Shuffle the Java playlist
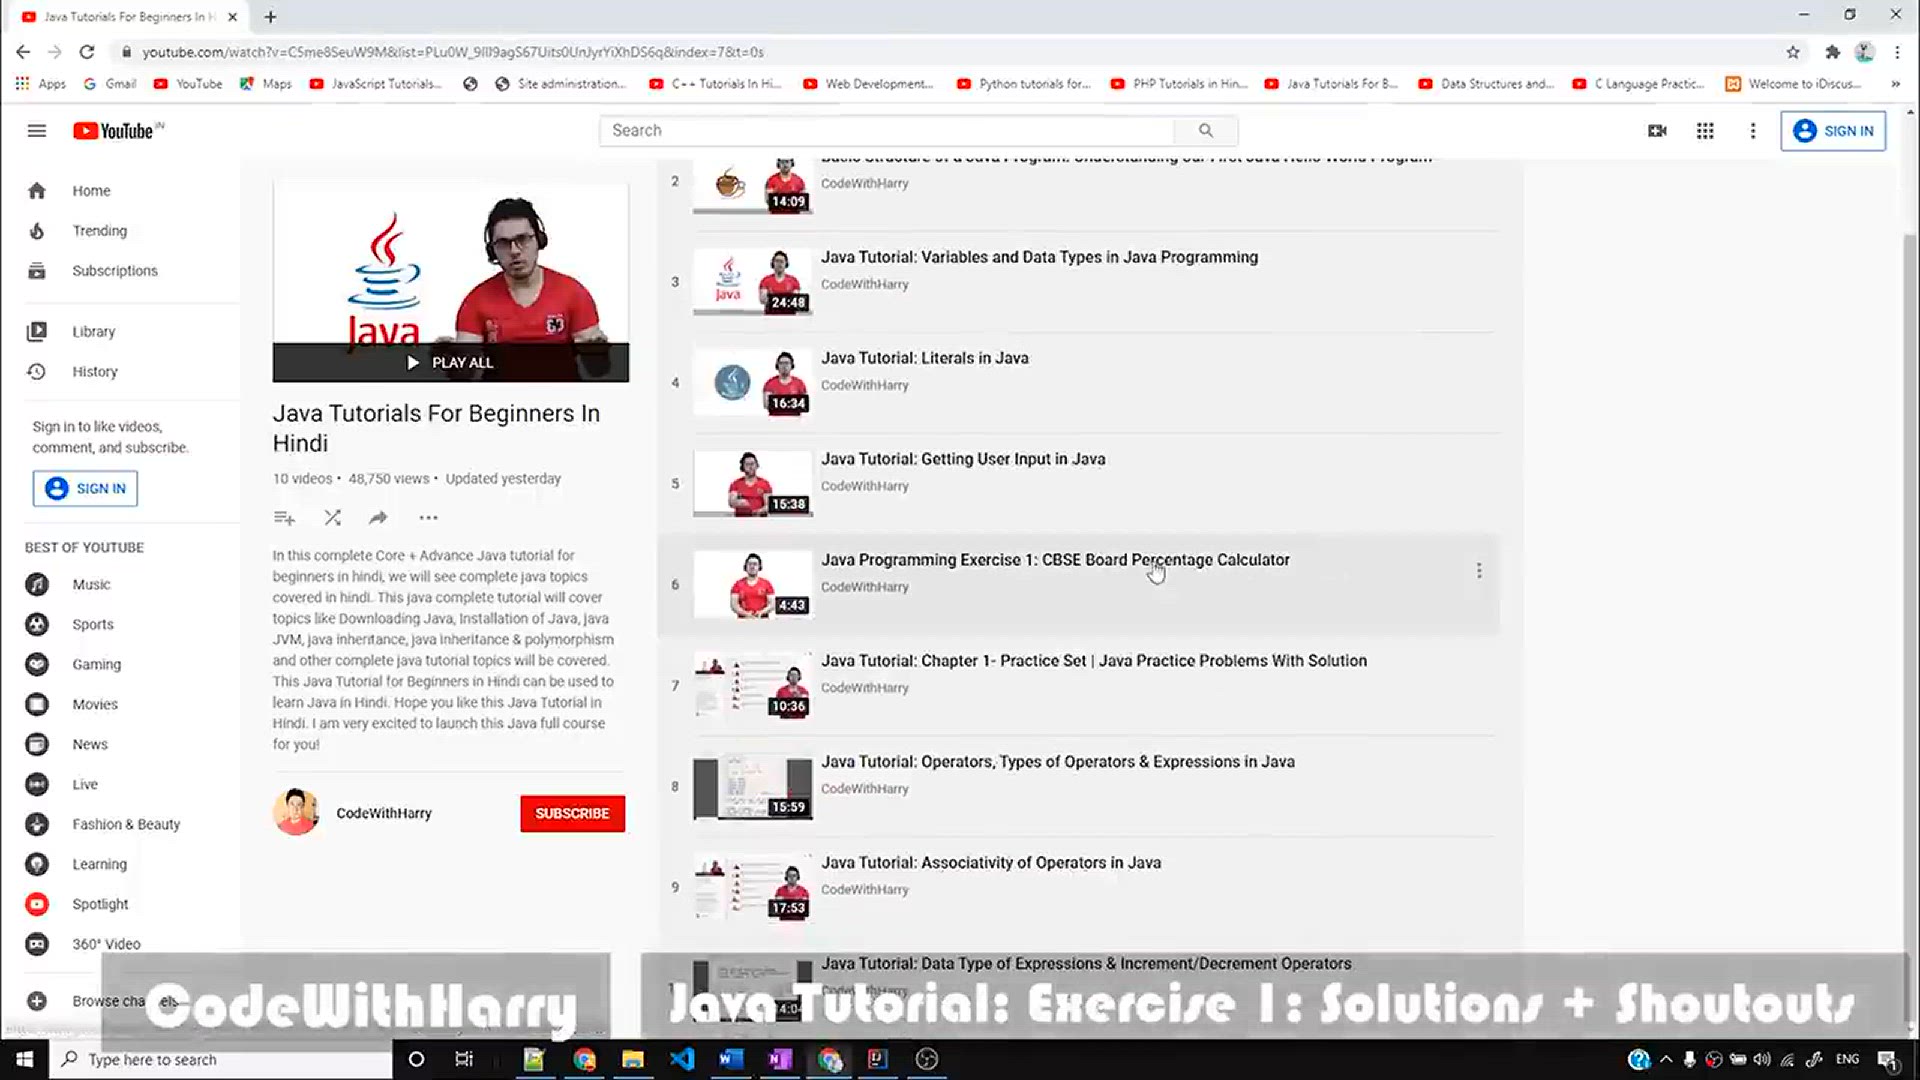 [333, 518]
